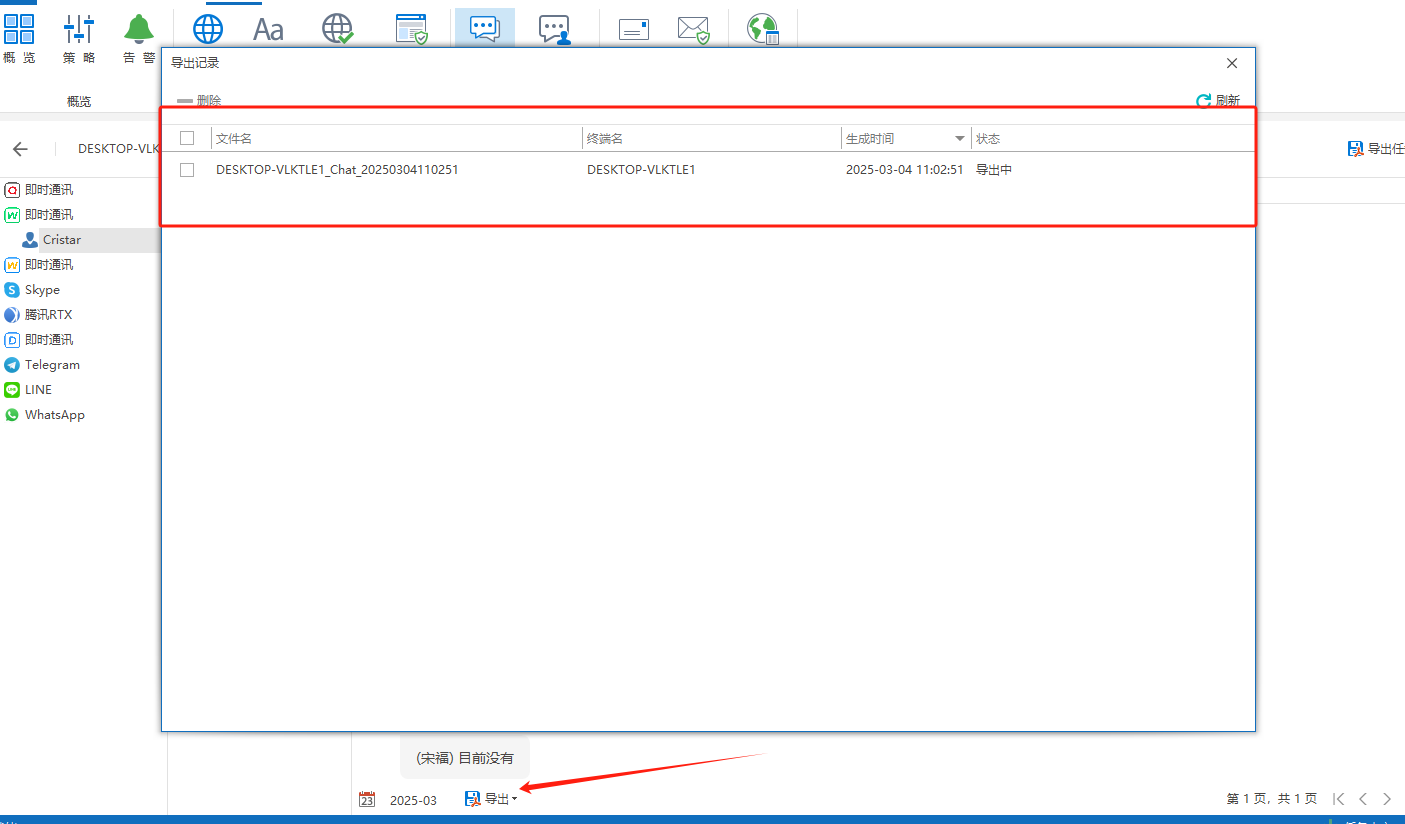Select the blue globe web browsing icon

tap(208, 30)
